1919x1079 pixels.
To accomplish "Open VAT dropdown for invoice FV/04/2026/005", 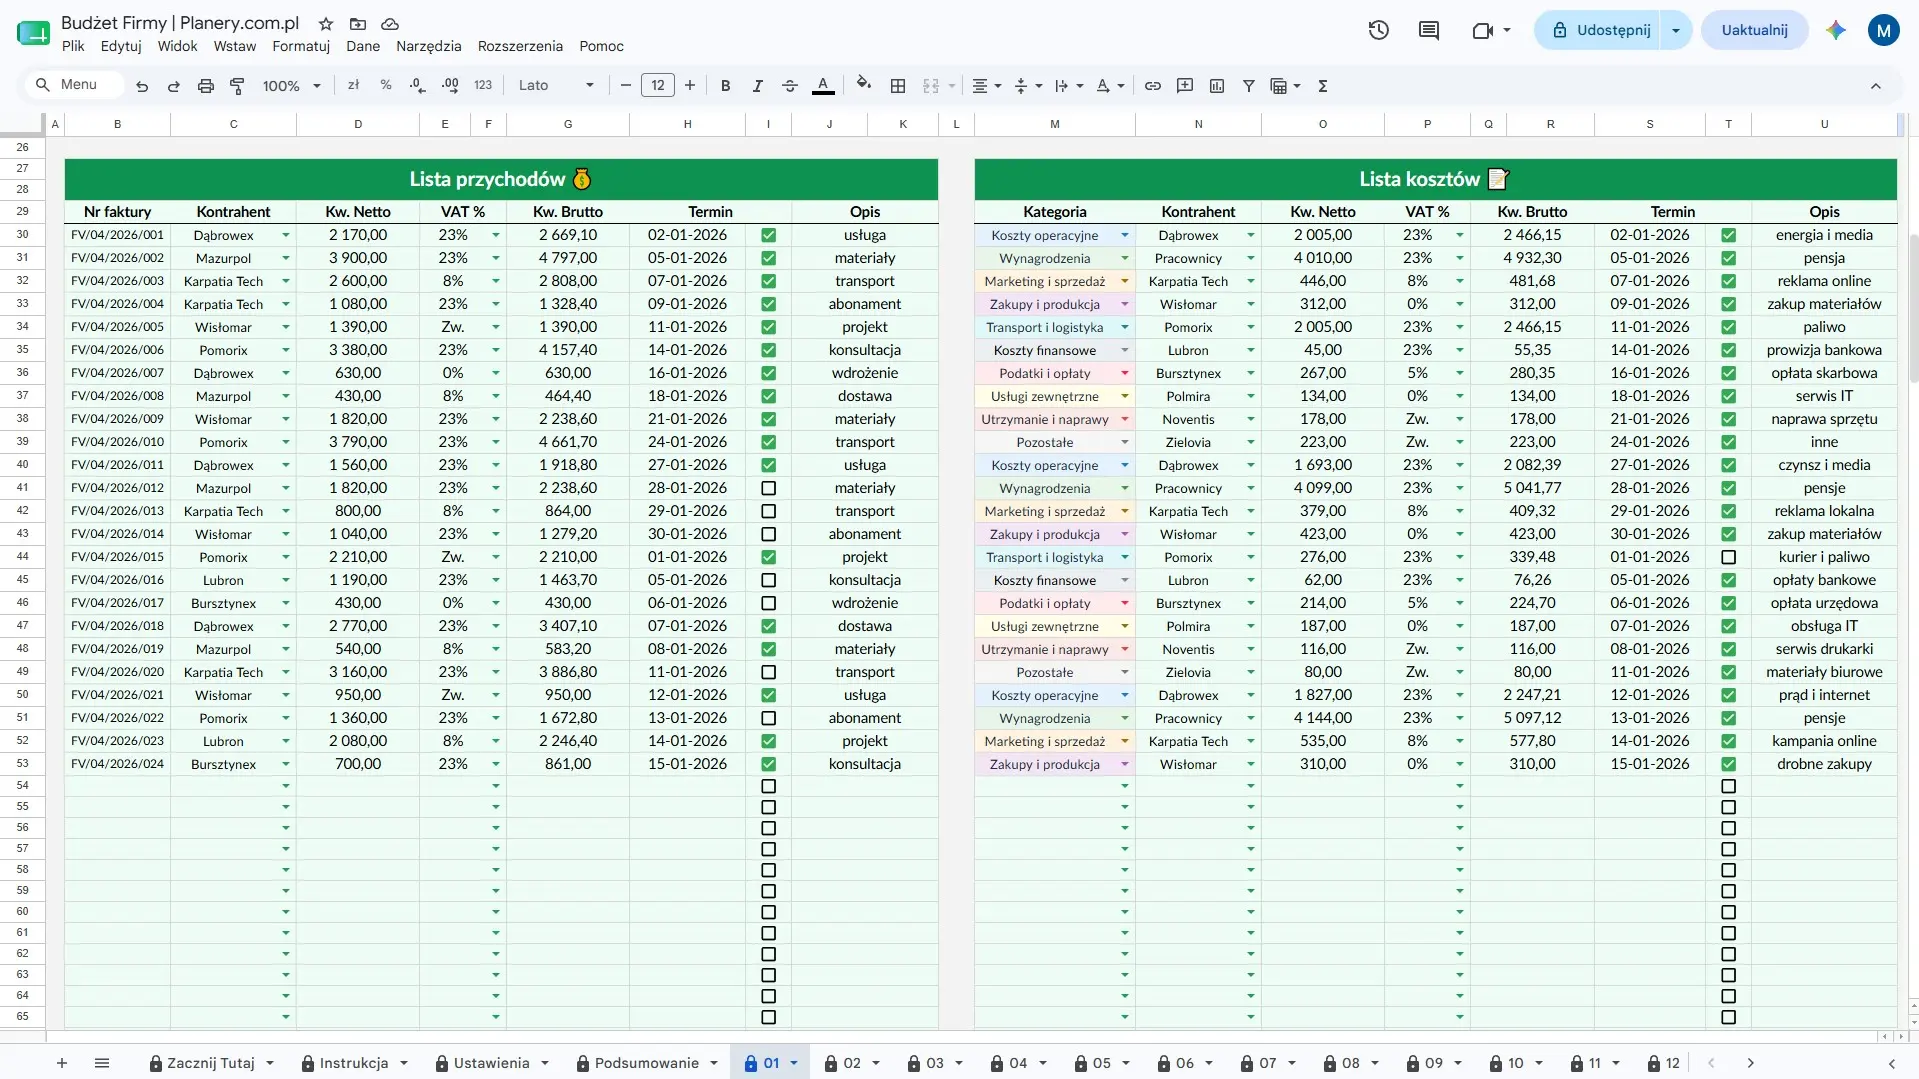I will (495, 328).
